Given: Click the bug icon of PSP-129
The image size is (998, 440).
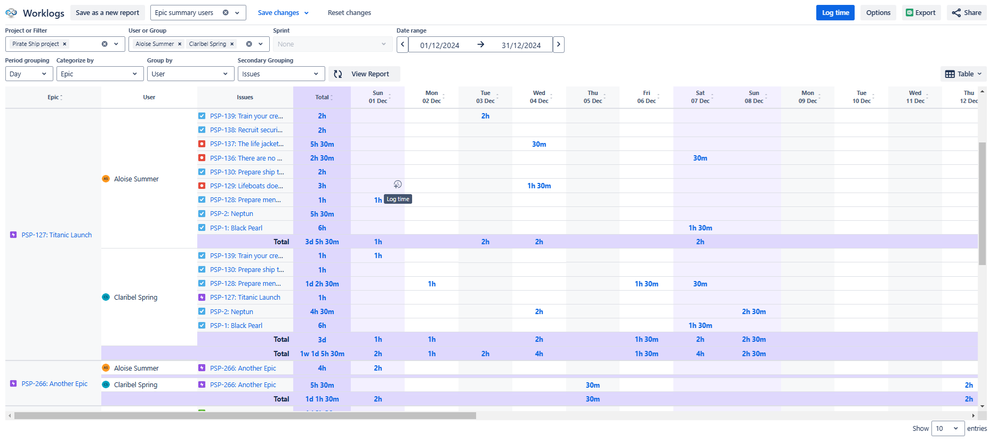Looking at the screenshot, I should 202,186.
